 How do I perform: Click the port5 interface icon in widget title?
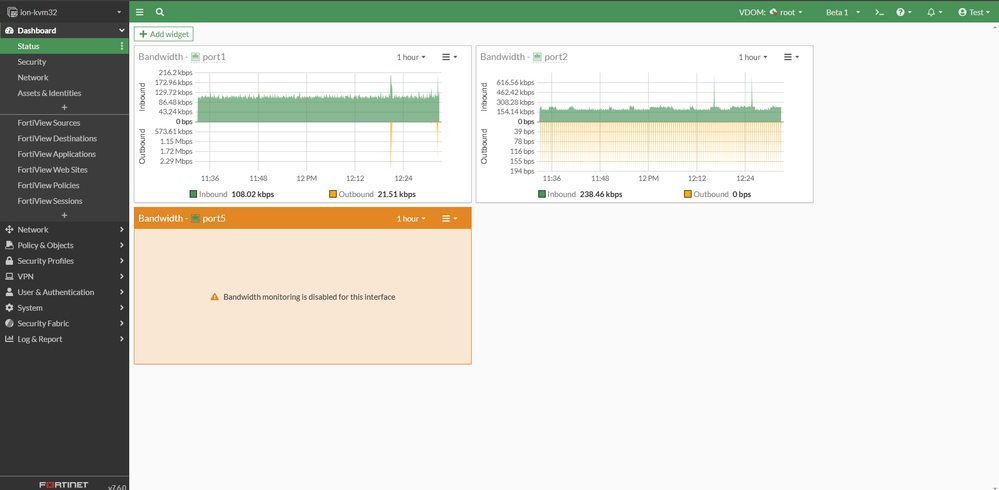click(x=196, y=219)
